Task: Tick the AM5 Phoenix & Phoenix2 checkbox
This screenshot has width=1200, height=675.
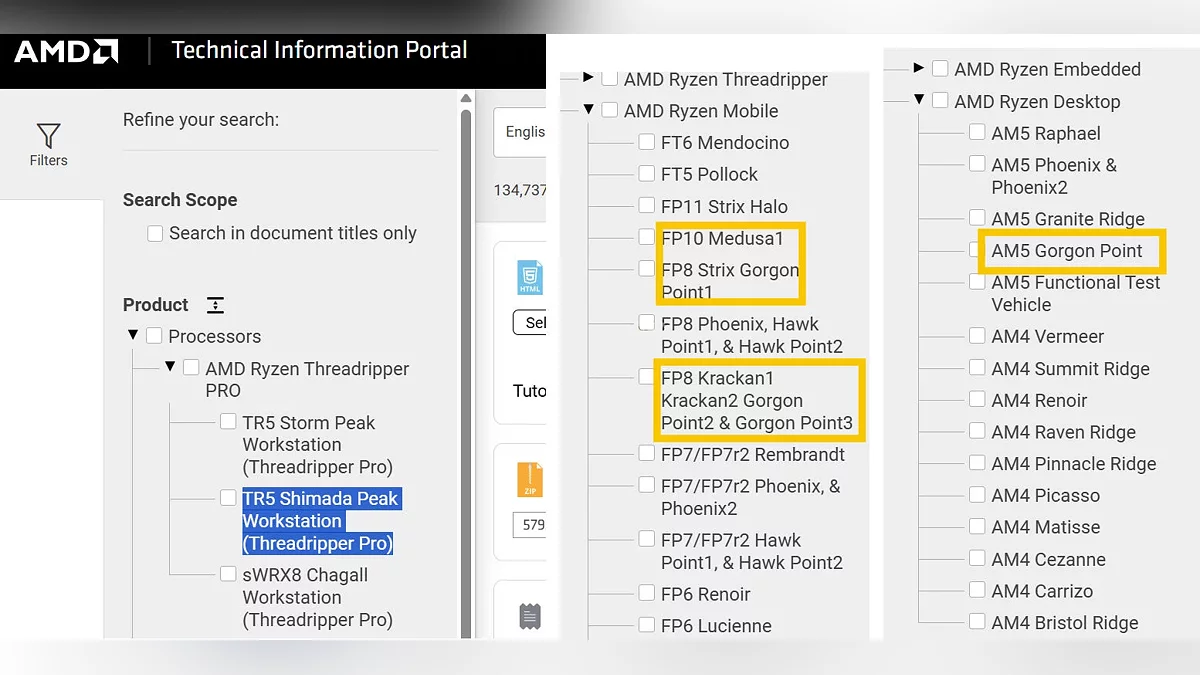Action: [977, 165]
